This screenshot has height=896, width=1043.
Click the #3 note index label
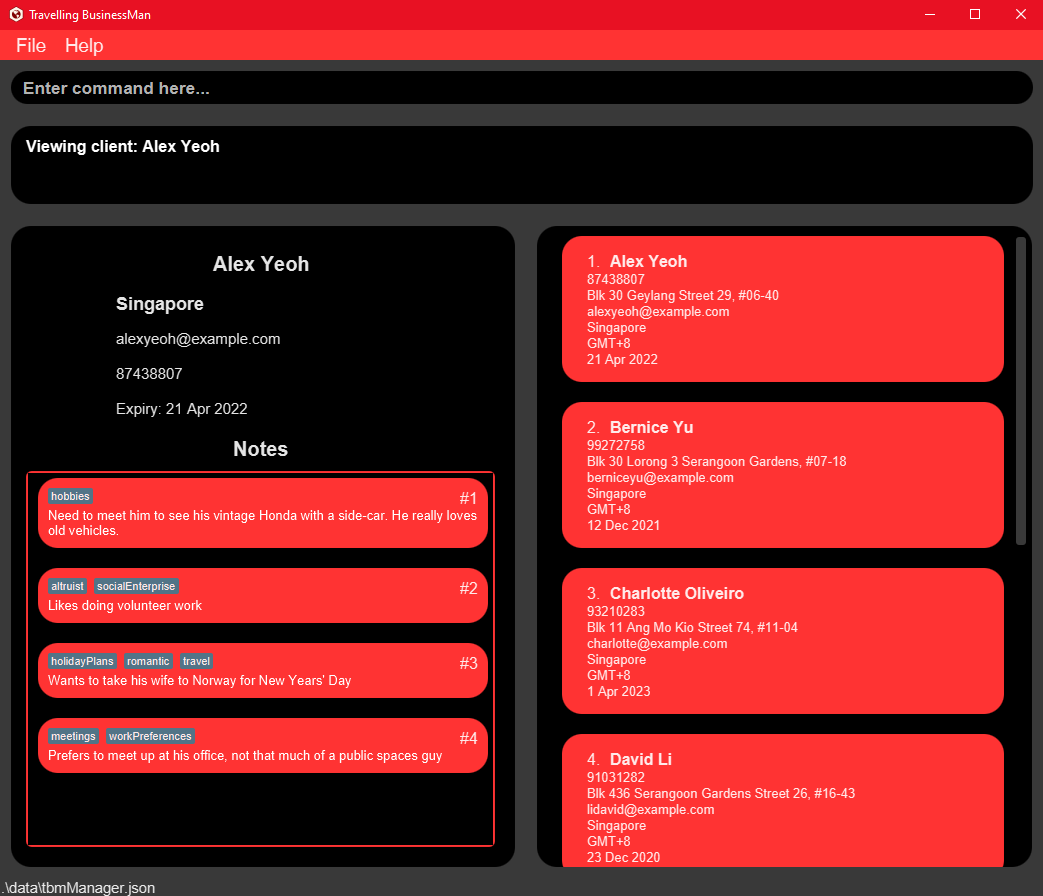click(468, 663)
